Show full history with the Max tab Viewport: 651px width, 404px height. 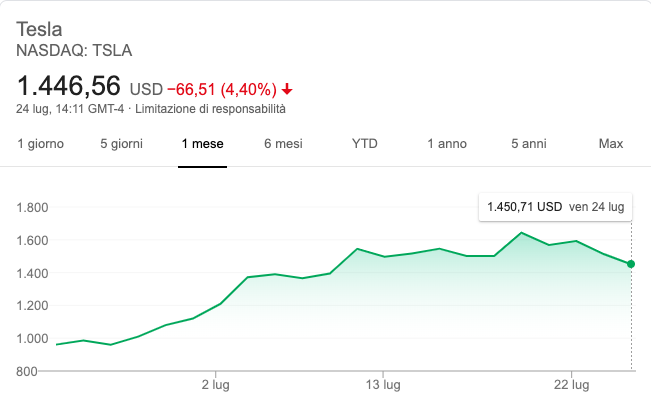point(611,144)
